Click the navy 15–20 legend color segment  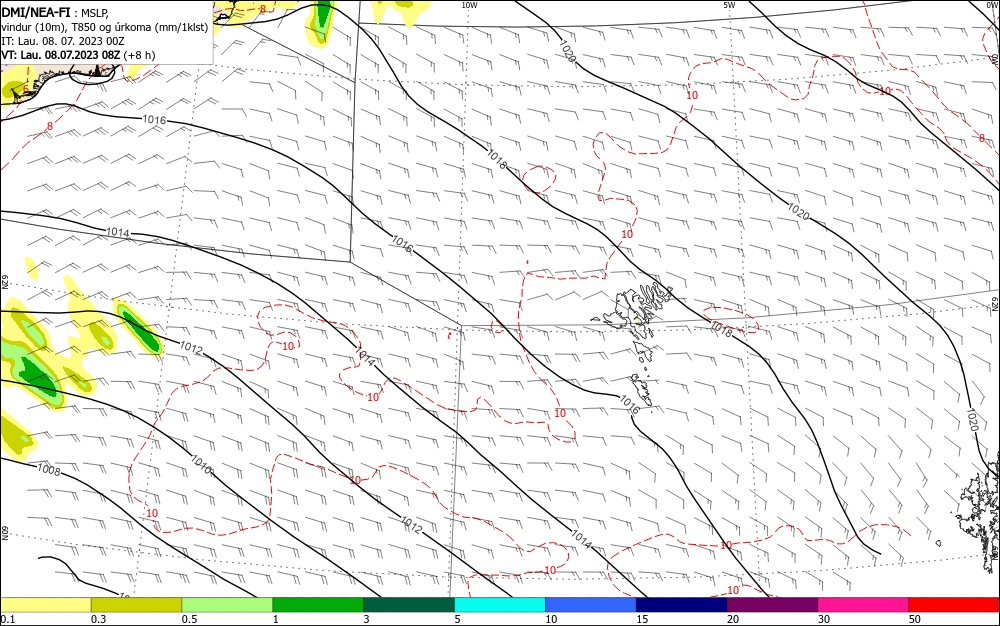click(682, 605)
